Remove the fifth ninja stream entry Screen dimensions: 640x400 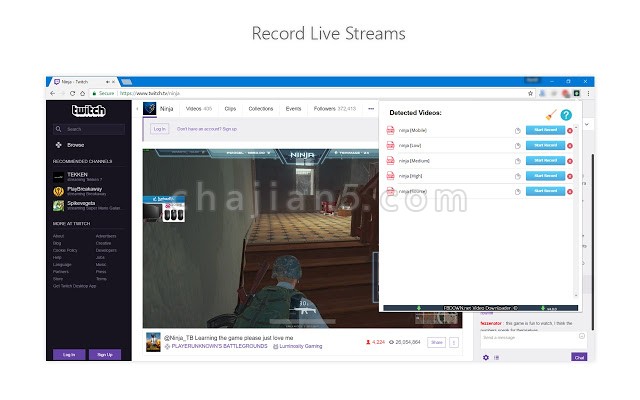[570, 191]
